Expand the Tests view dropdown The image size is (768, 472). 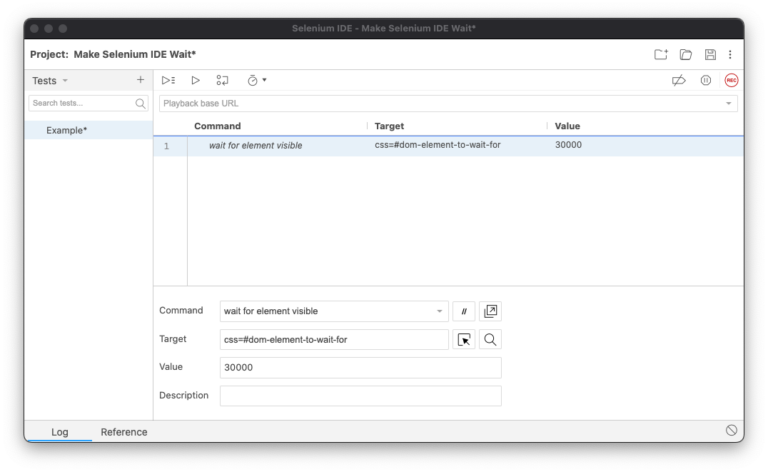[x=65, y=81]
